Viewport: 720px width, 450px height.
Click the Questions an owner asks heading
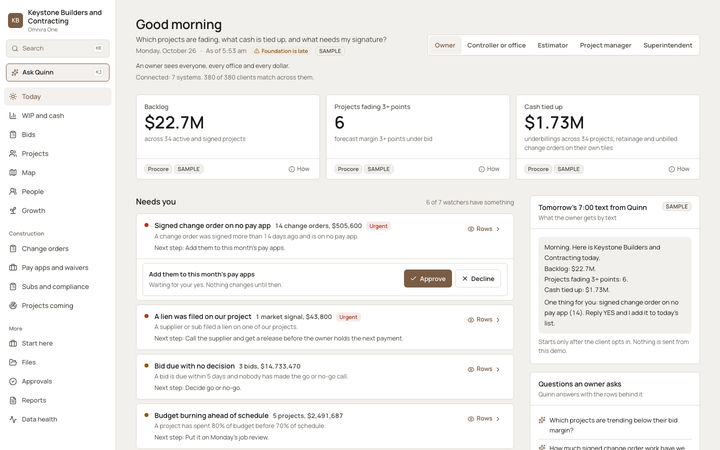pyautogui.click(x=579, y=384)
